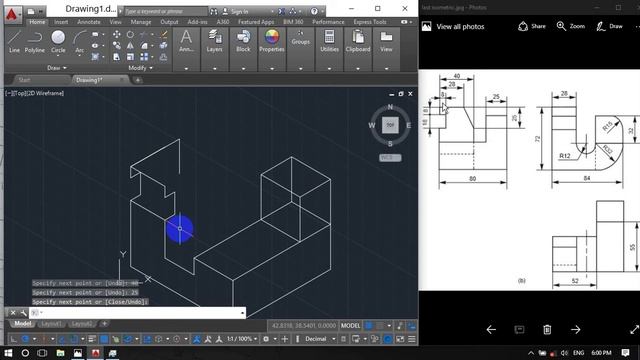Toggle MODEL space button in status bar
This screenshot has width=640, height=360.
(350, 326)
